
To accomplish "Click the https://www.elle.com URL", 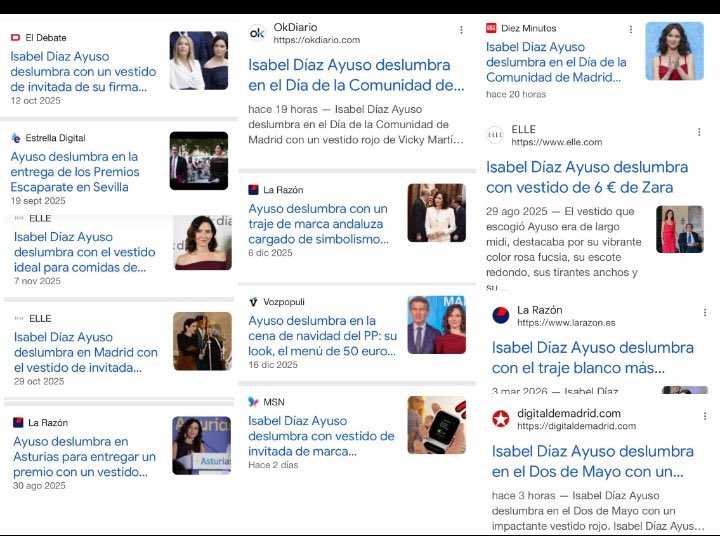I will point(557,142).
